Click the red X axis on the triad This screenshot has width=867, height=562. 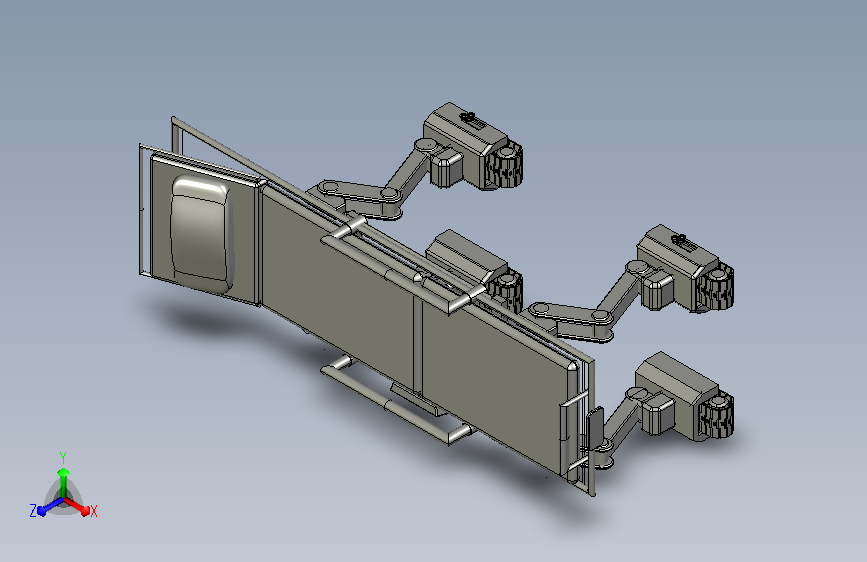[80, 507]
